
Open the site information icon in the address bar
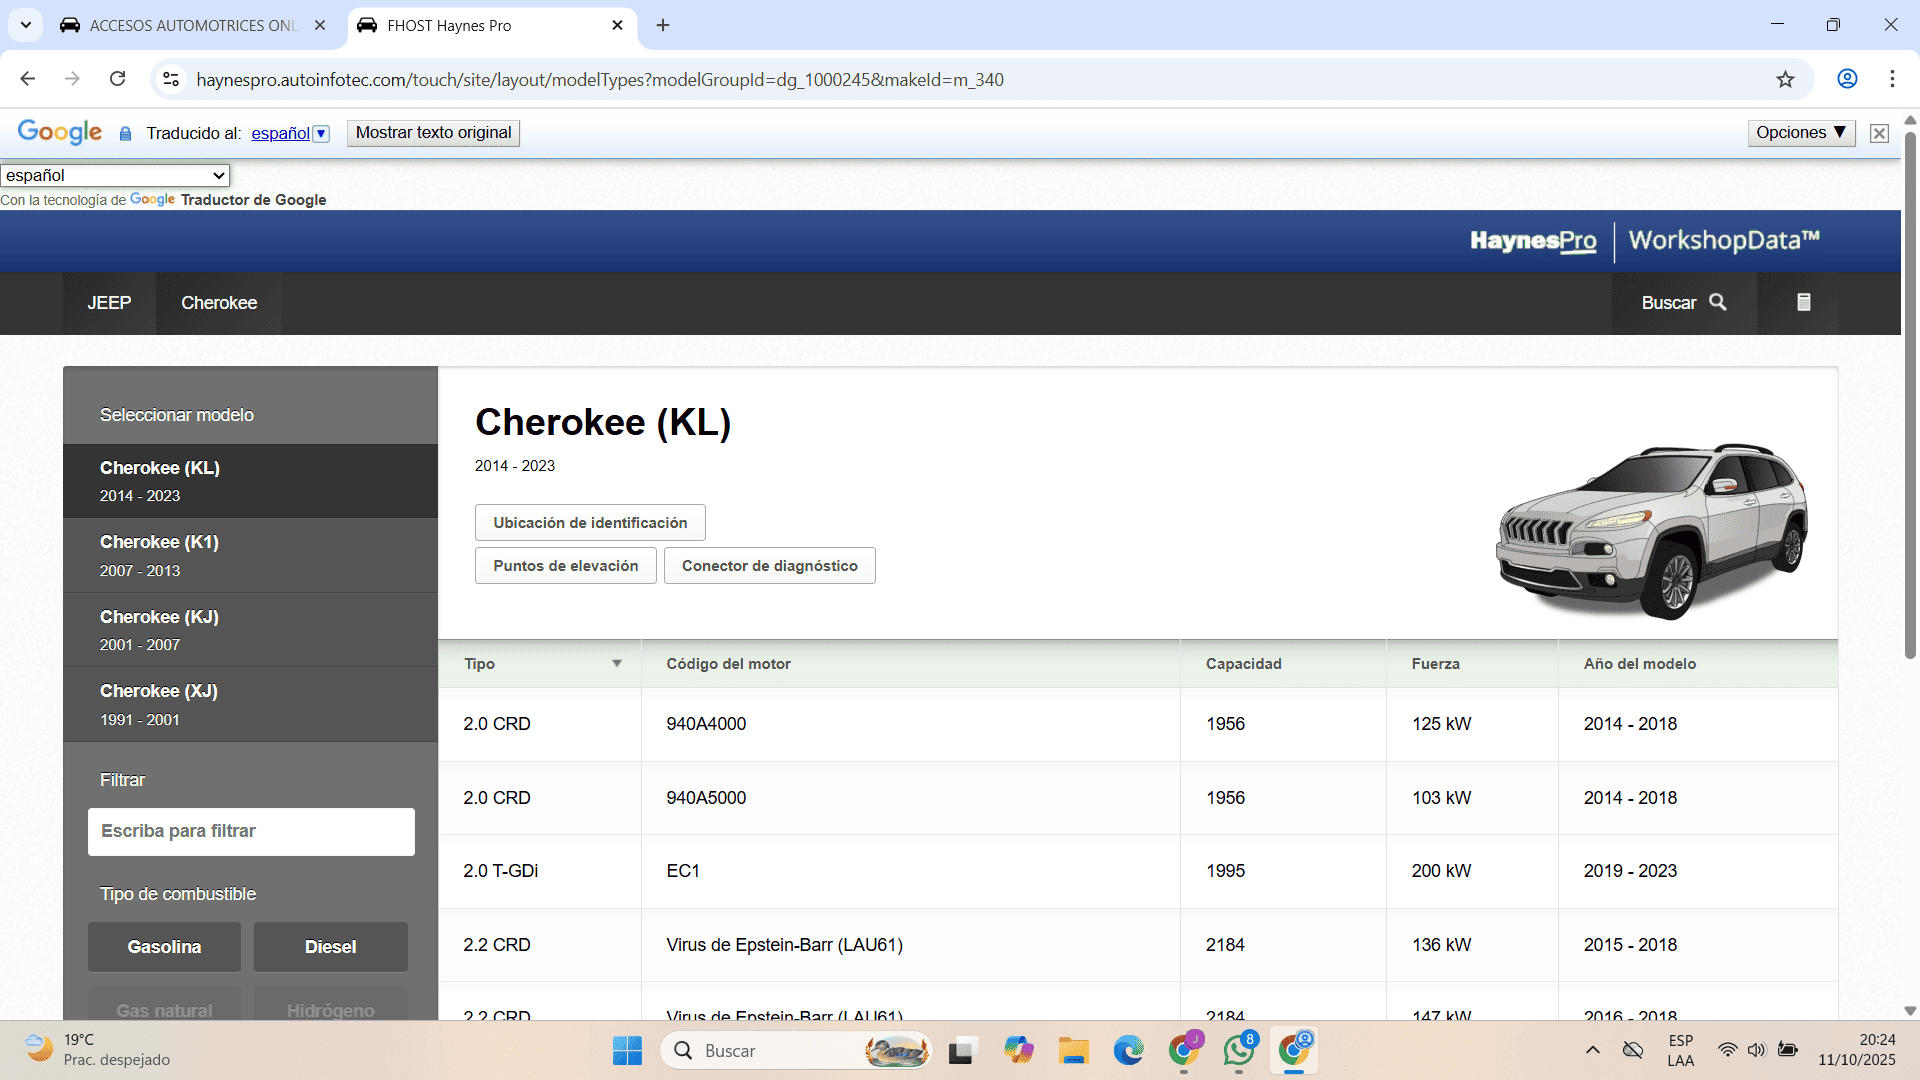(x=171, y=79)
